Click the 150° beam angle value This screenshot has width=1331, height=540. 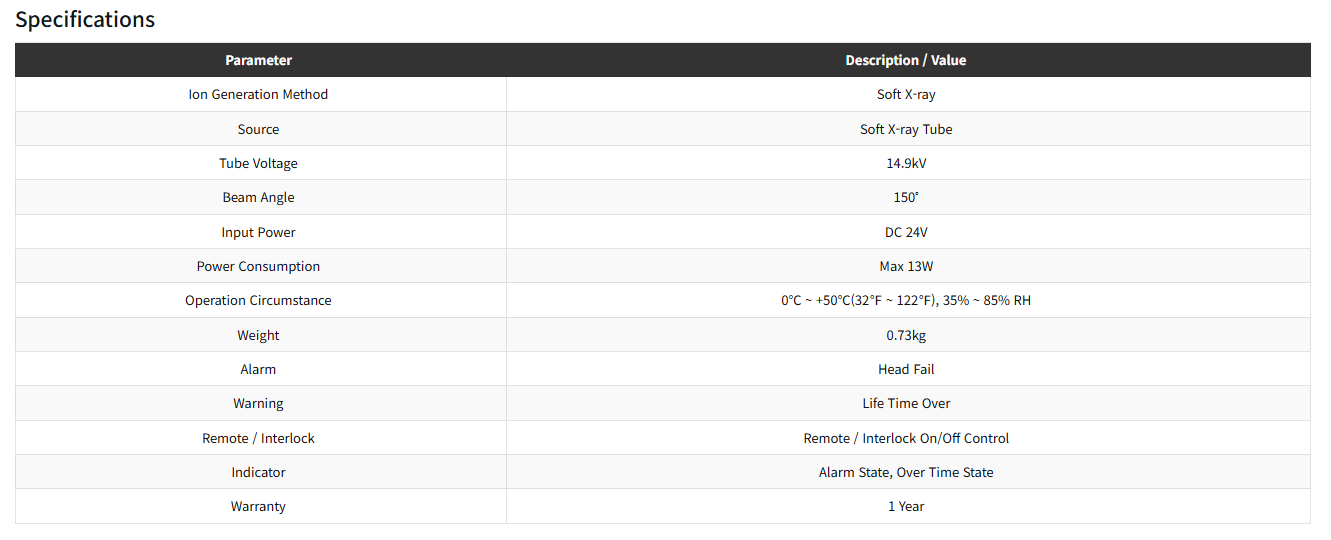(906, 198)
